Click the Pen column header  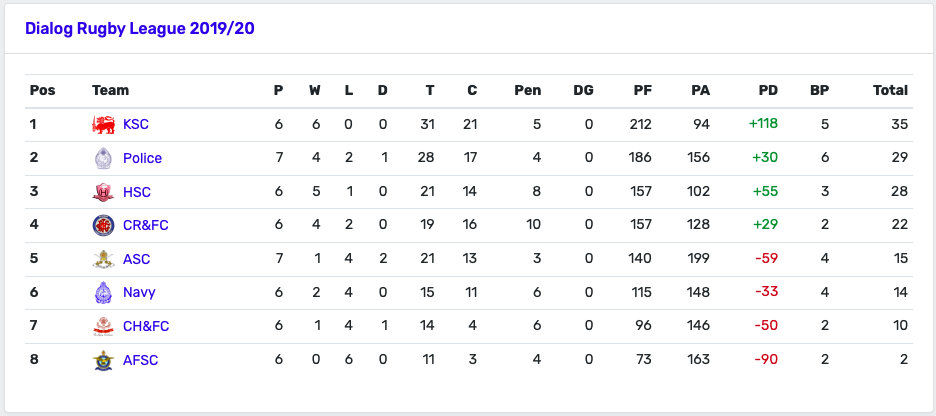[528, 91]
